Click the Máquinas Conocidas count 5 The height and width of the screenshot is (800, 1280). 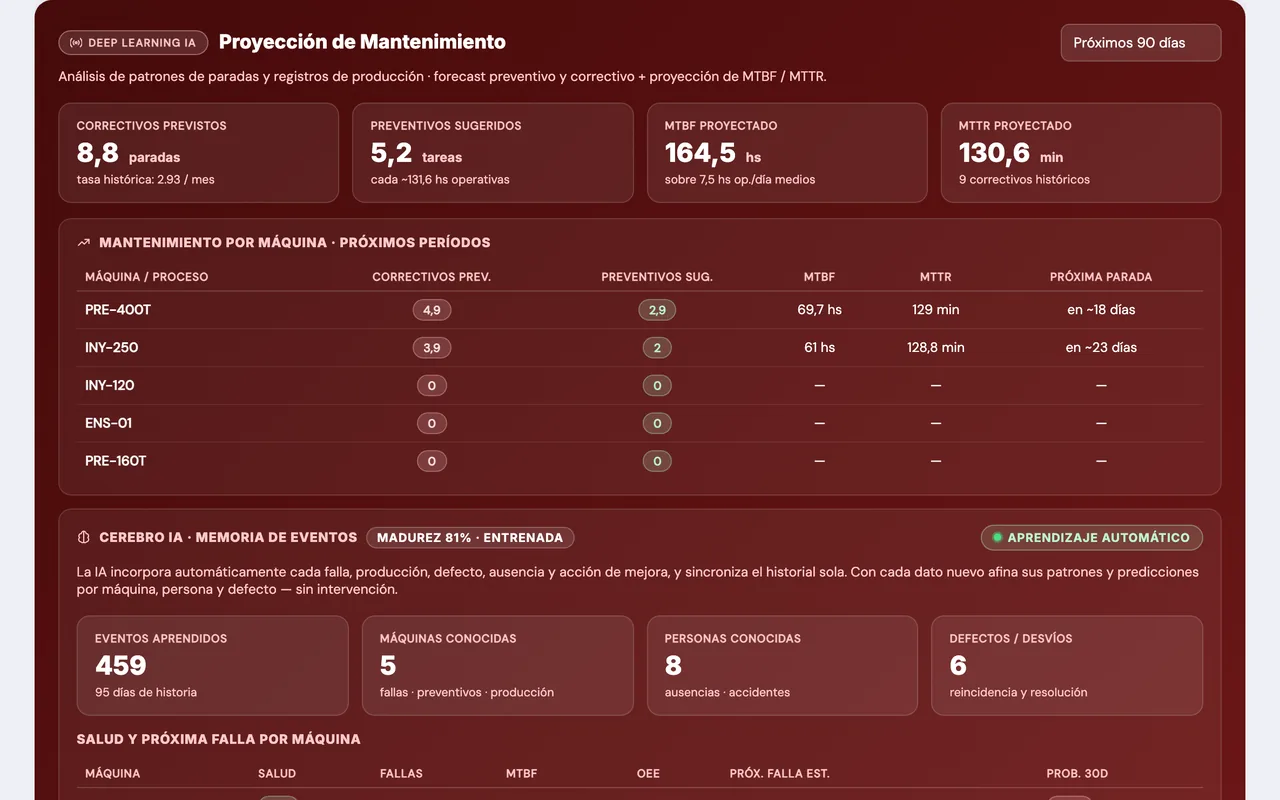pyautogui.click(x=388, y=665)
